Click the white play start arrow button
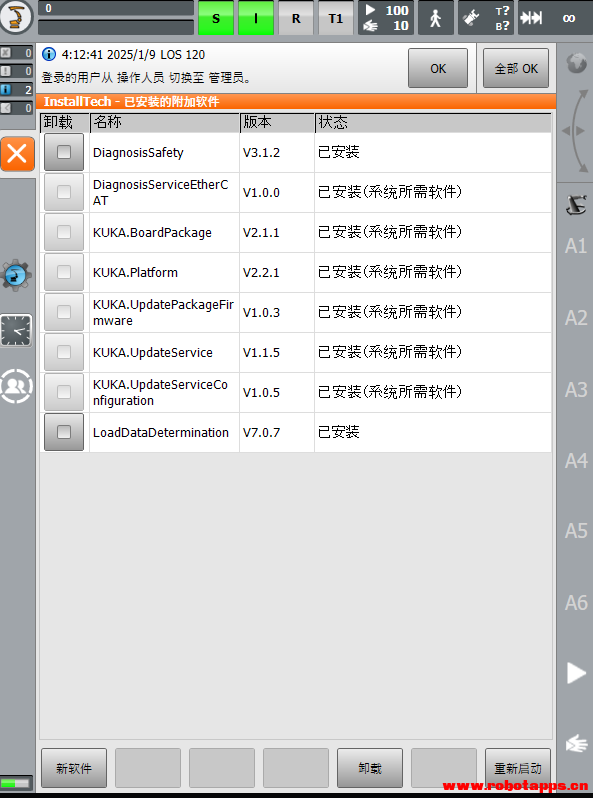593x798 pixels. pyautogui.click(x=576, y=673)
